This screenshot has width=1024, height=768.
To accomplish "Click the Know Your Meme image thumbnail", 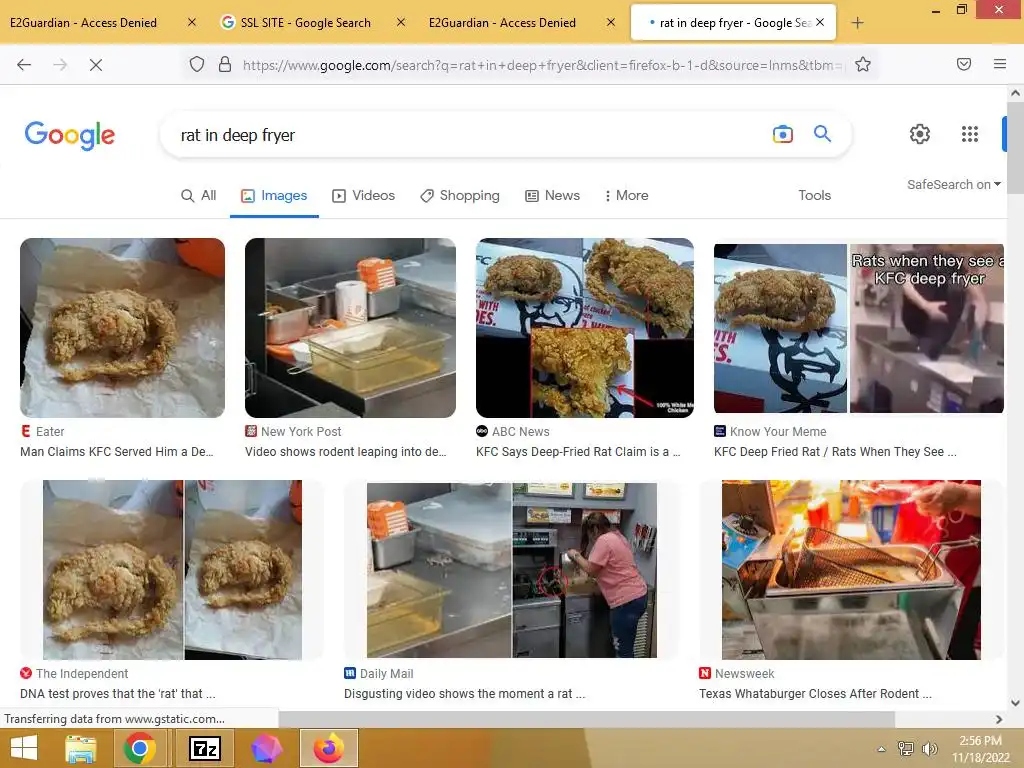I will [859, 328].
